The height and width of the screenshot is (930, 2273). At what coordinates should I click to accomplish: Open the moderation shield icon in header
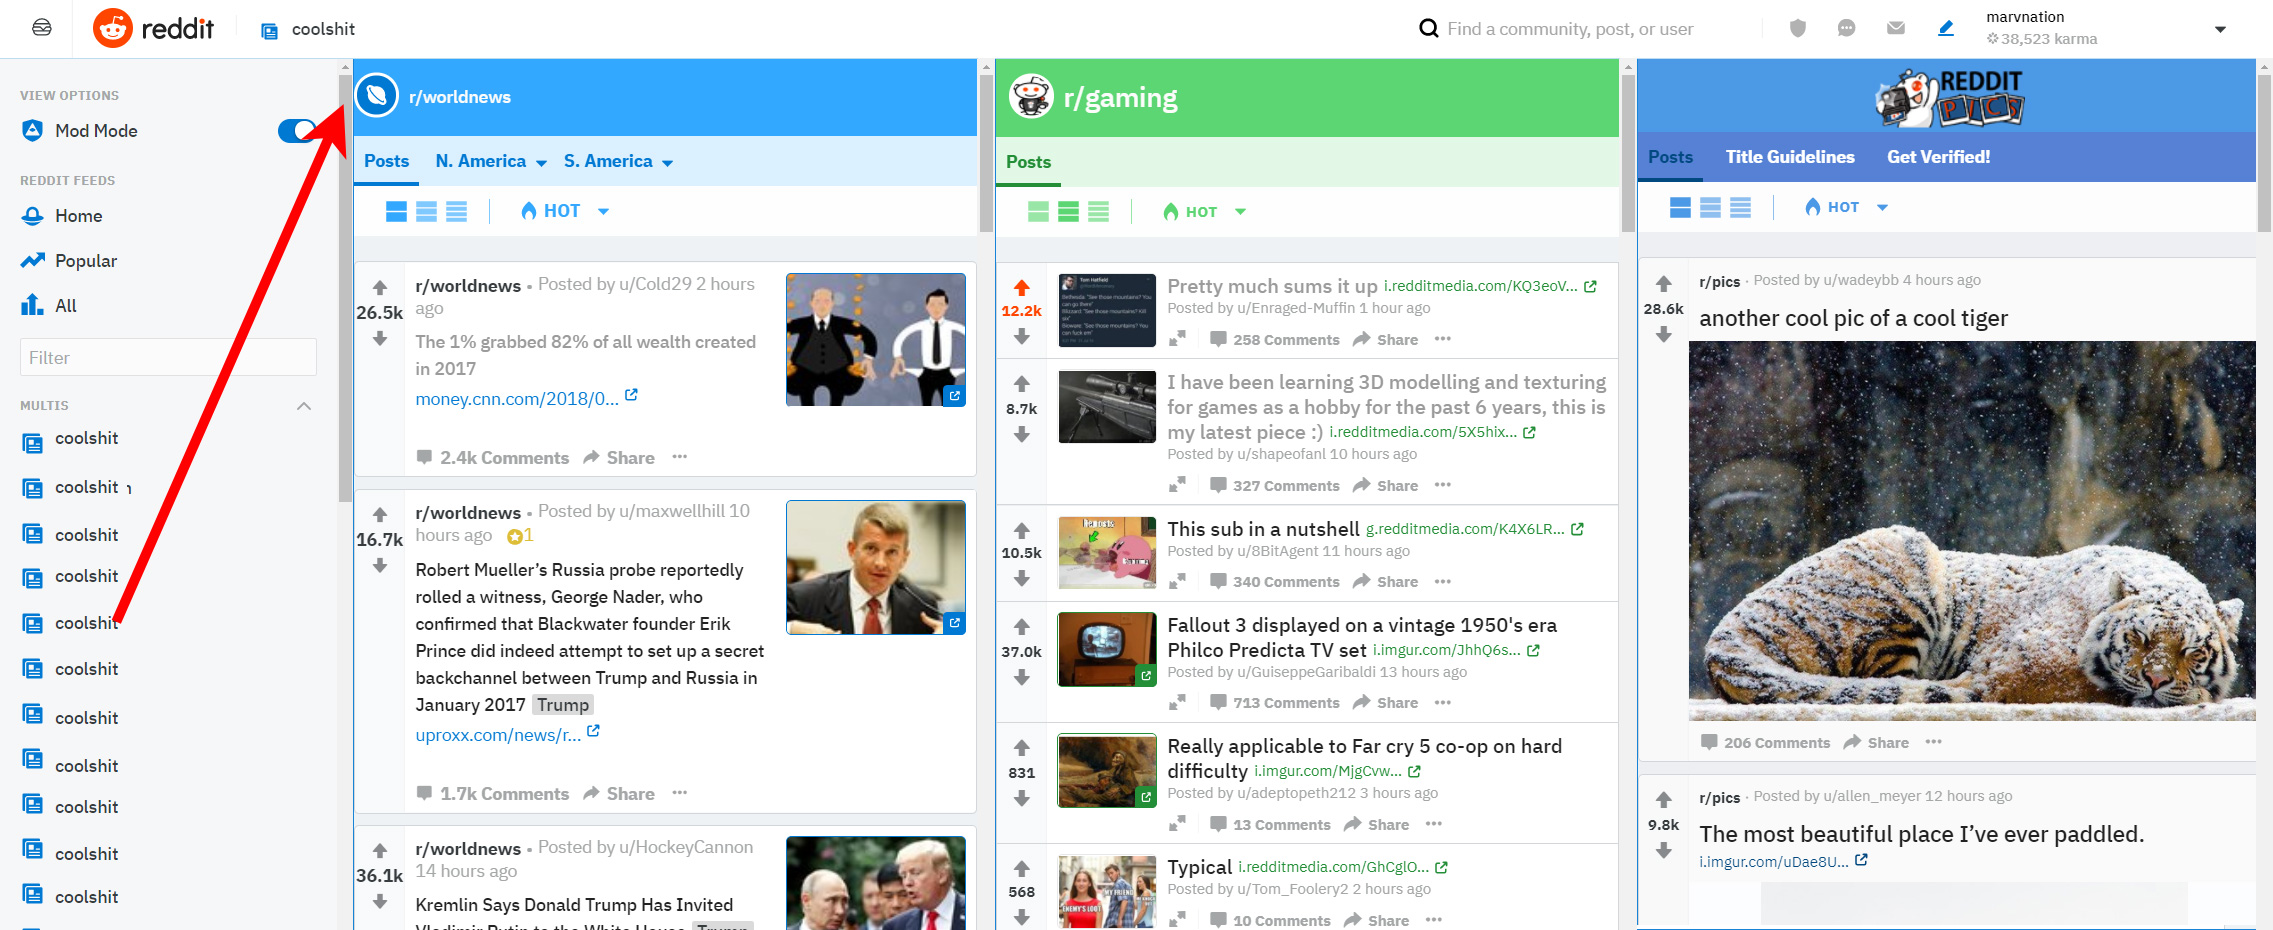[1797, 28]
